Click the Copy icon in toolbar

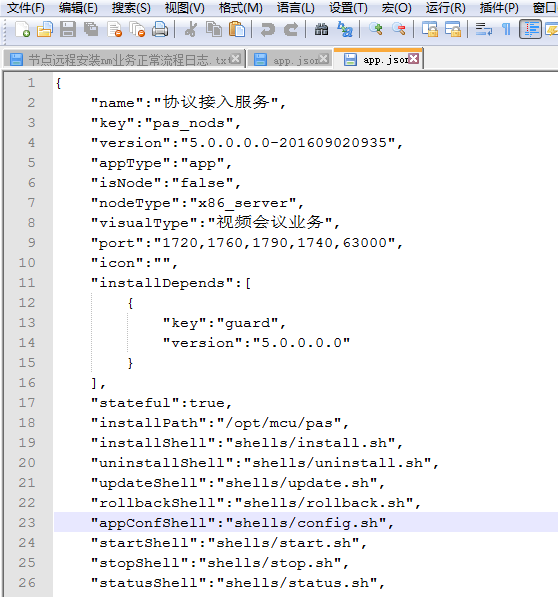coord(214,29)
